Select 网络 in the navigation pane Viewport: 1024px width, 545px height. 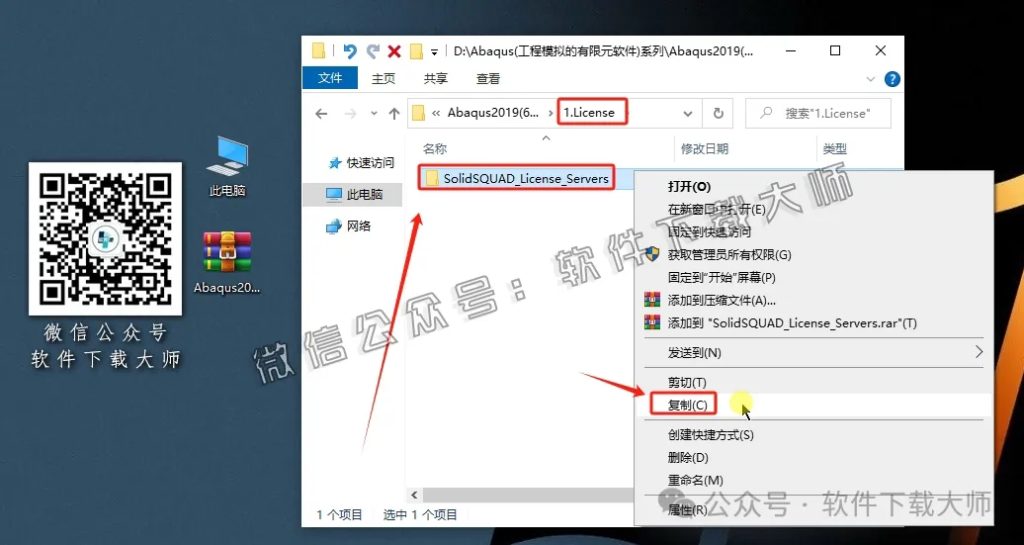coord(349,226)
